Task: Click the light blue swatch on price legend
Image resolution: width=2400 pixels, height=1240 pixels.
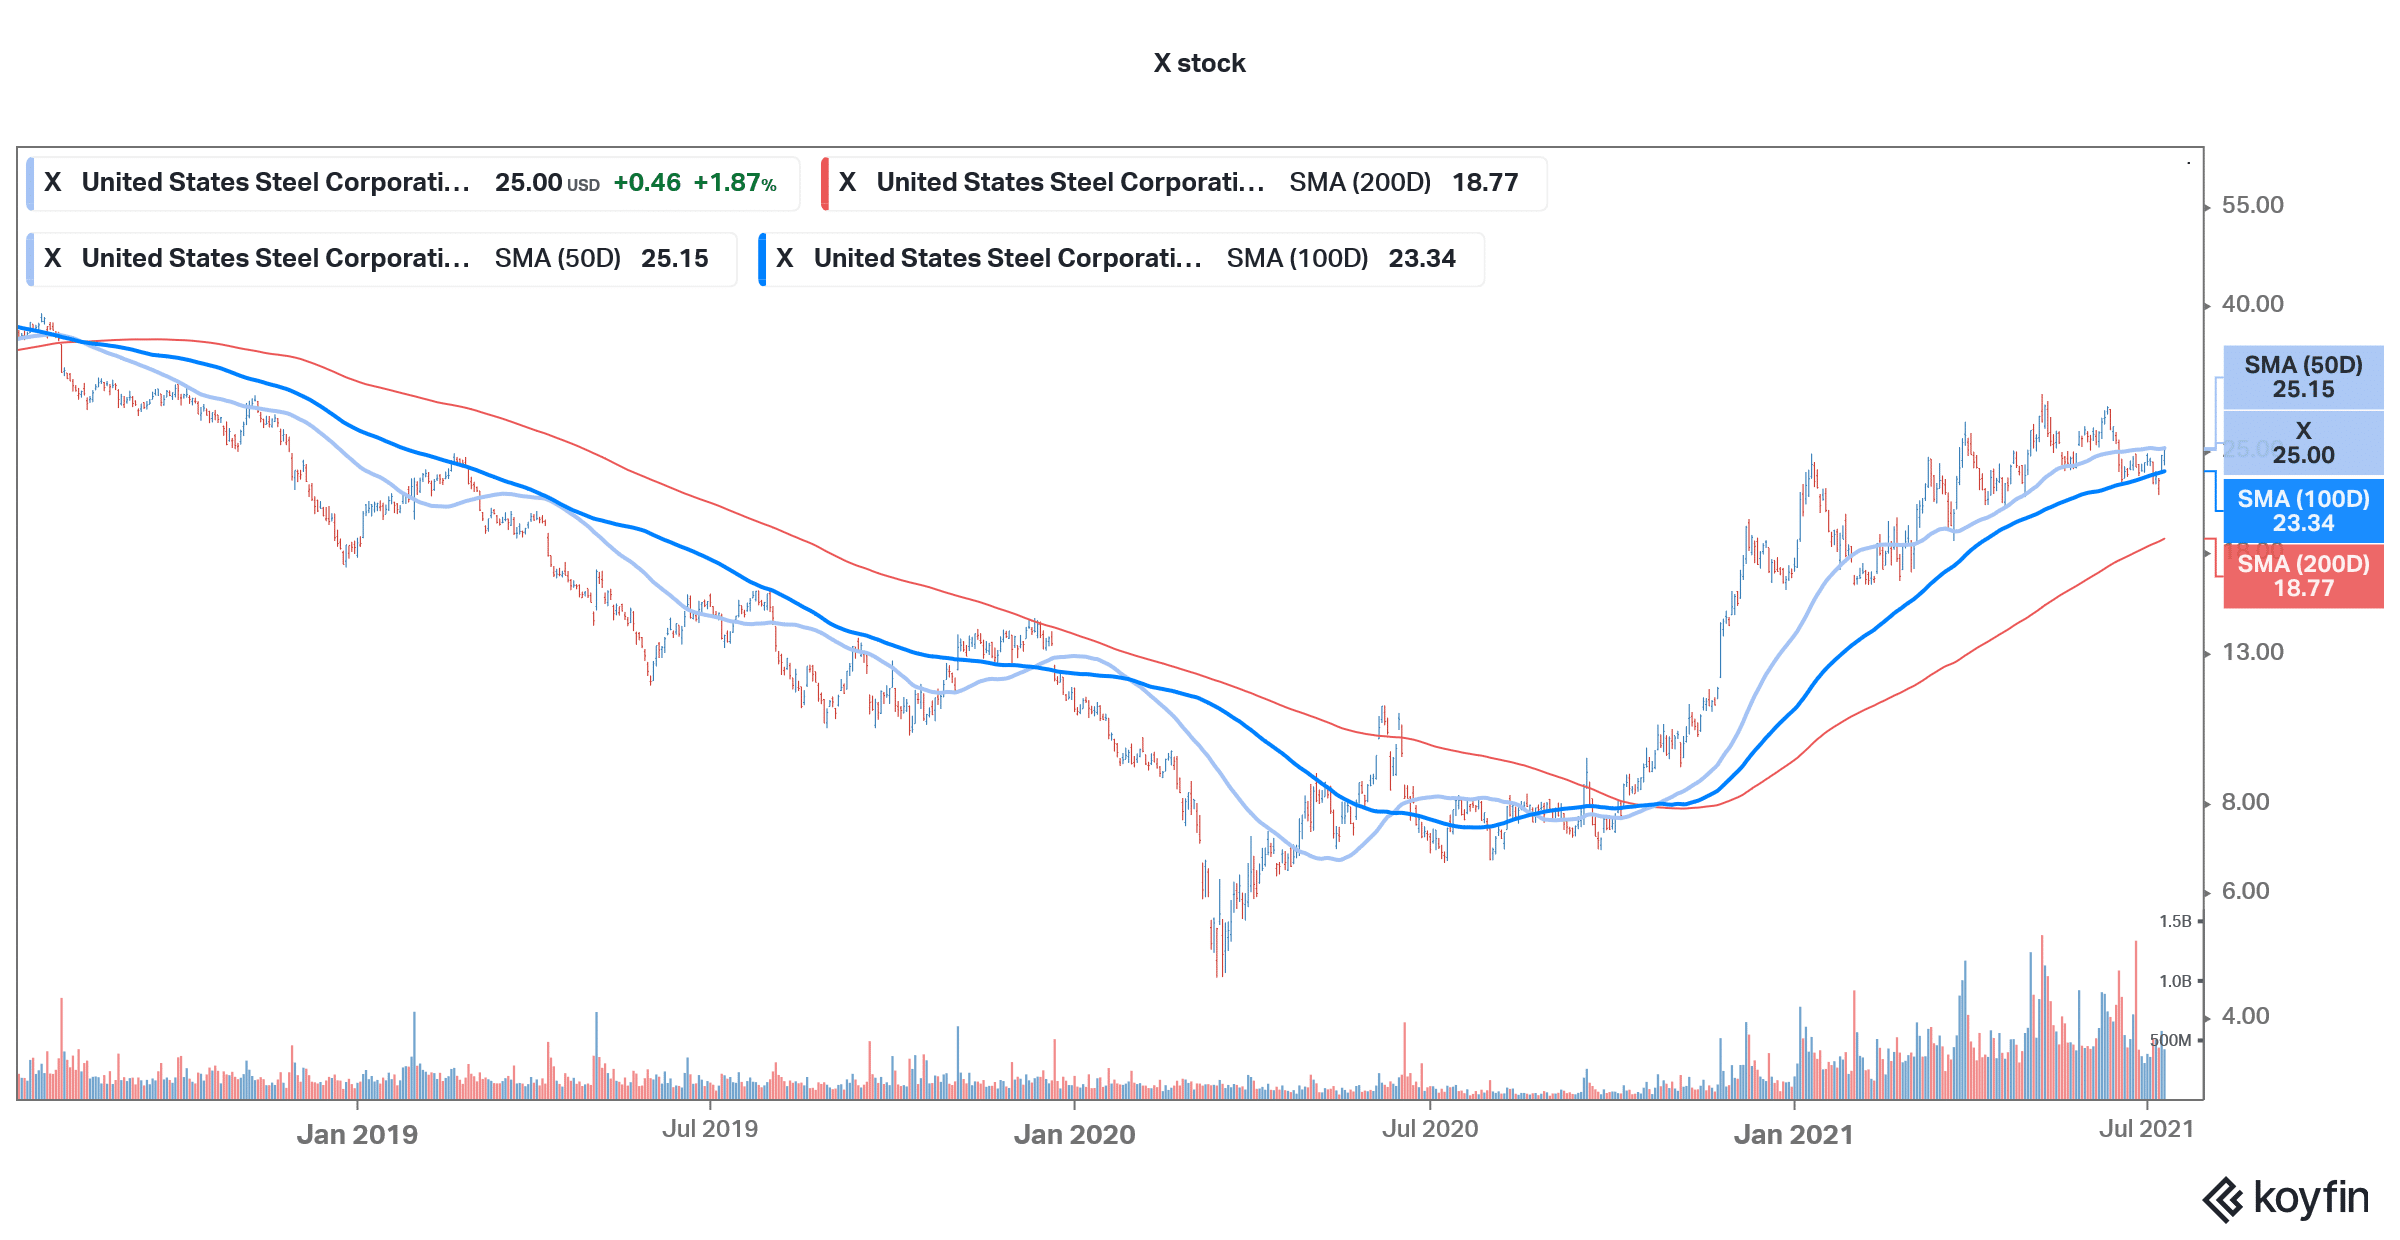Action: tap(30, 183)
